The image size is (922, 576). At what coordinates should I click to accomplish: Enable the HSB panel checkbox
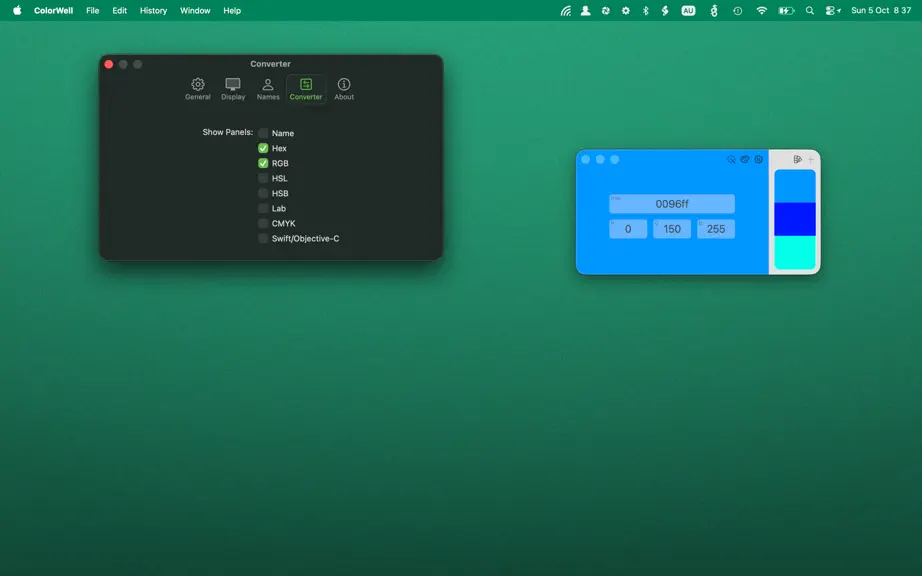[x=263, y=193]
